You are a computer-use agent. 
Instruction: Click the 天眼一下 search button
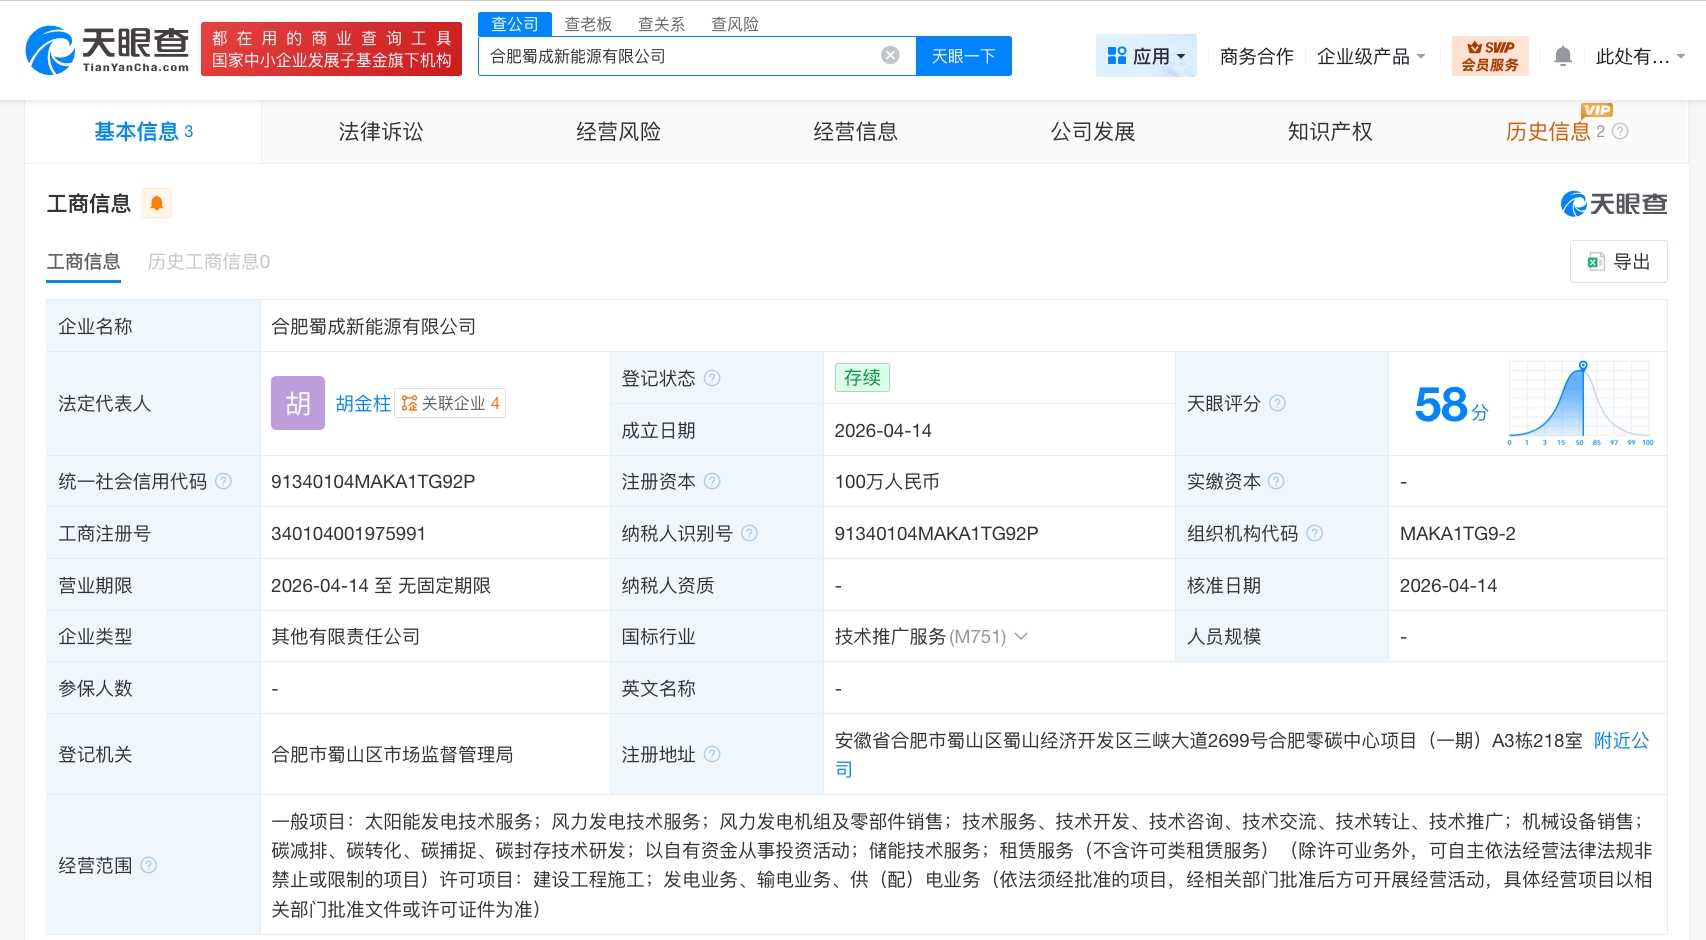coord(963,56)
